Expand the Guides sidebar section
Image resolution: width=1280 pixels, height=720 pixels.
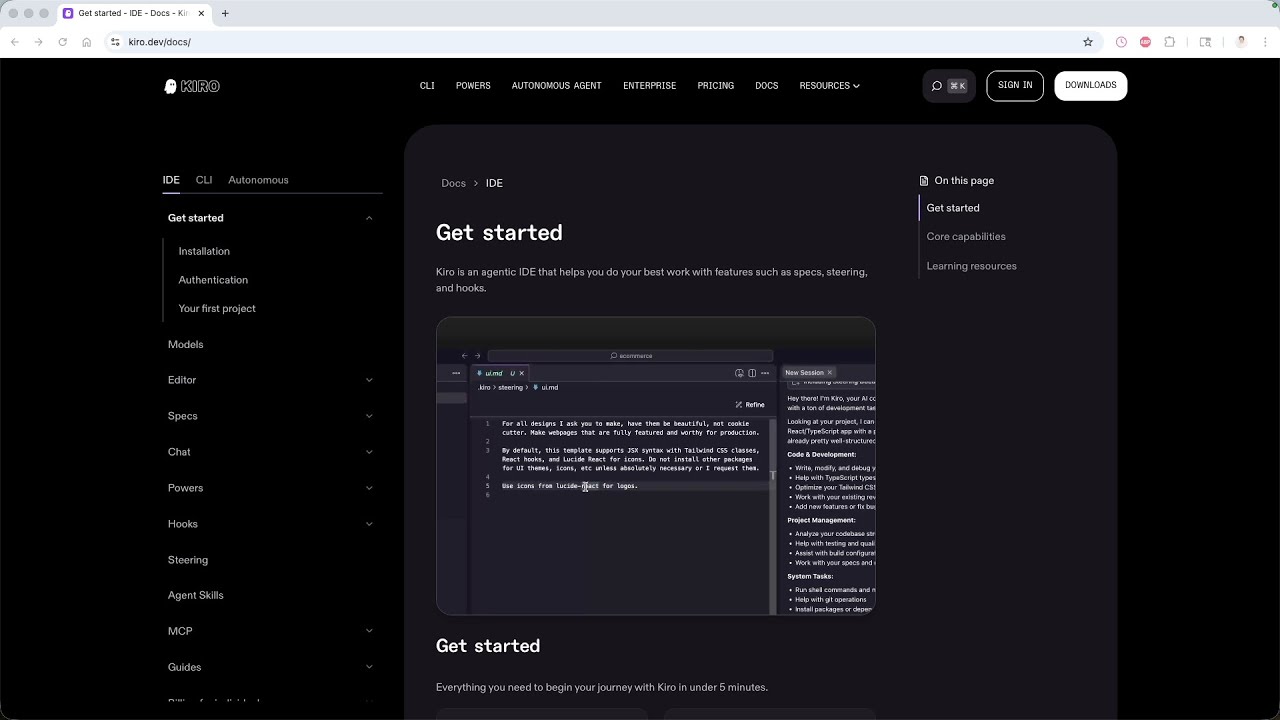[x=369, y=667]
